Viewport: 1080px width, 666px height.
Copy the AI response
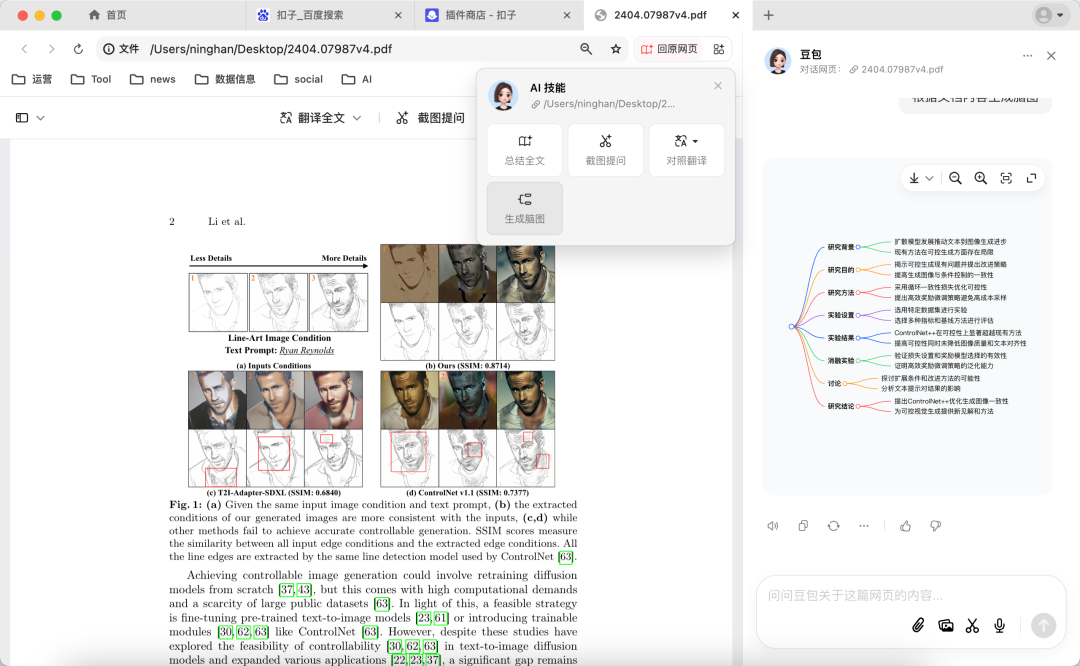click(802, 525)
